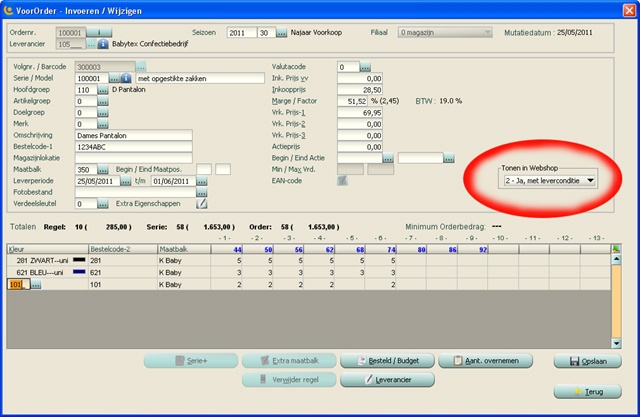Open Merk lookup button
Image resolution: width=640 pixels, height=417 pixels.
103,124
